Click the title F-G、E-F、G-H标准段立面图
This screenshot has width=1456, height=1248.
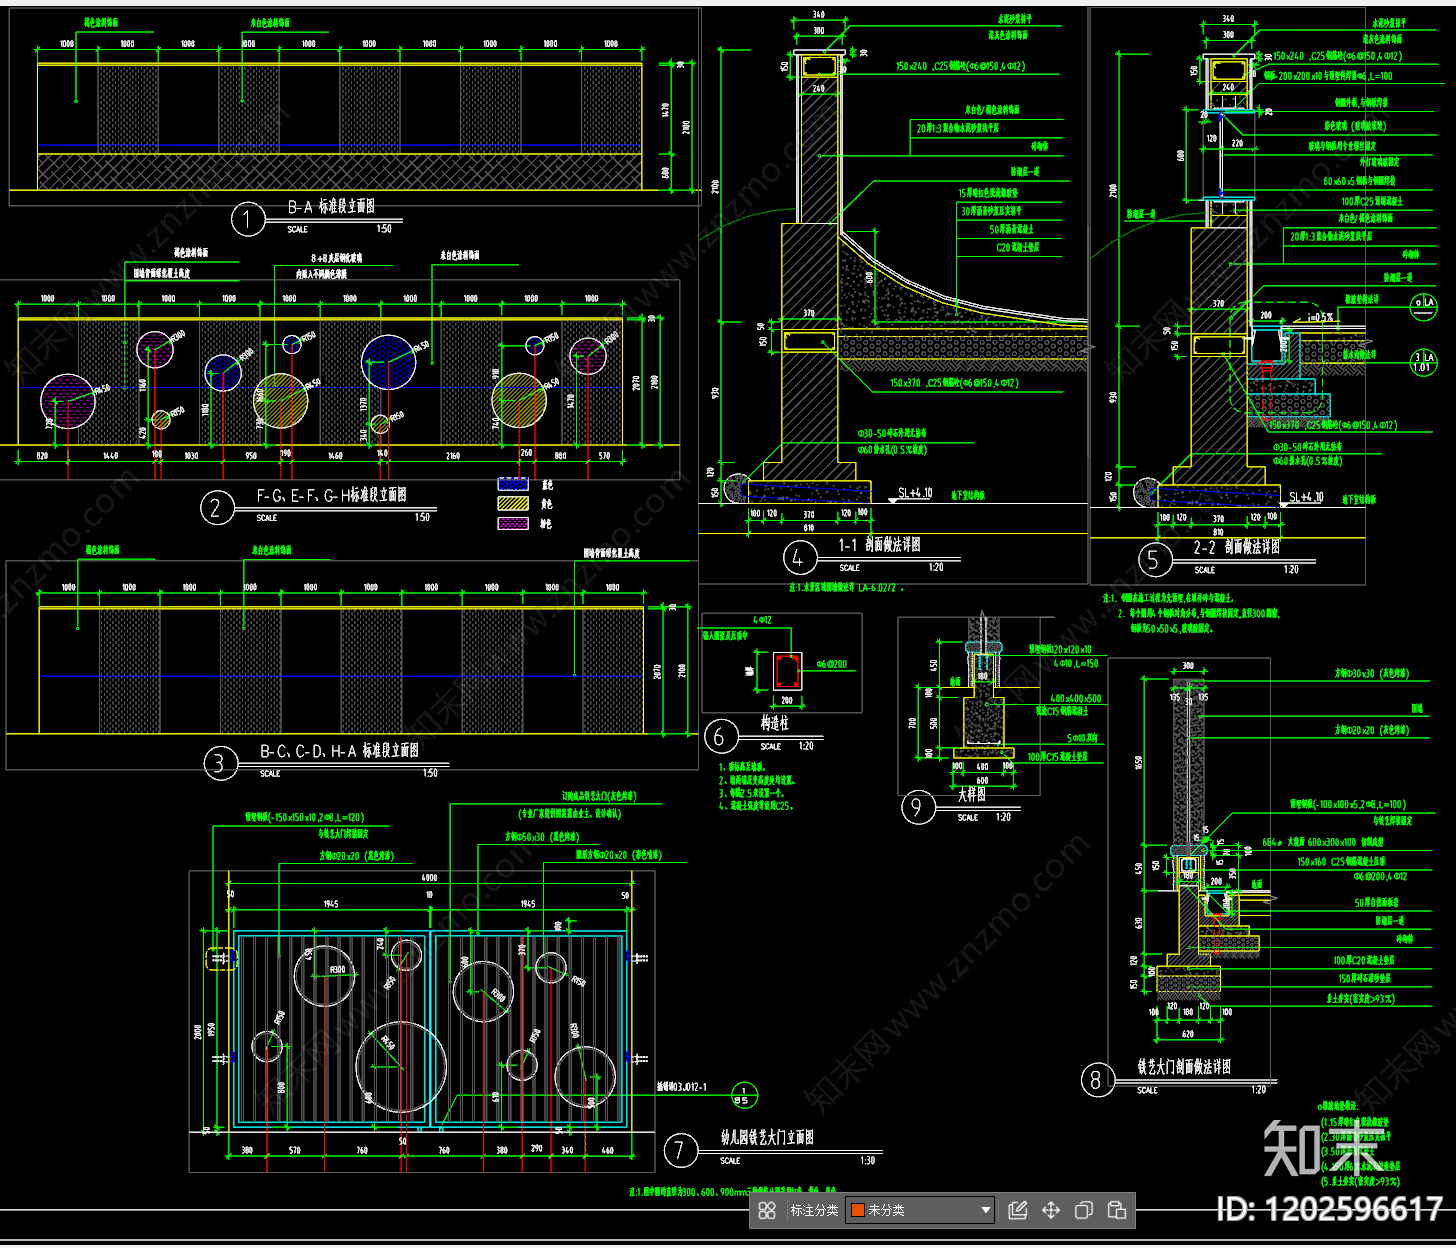[332, 495]
